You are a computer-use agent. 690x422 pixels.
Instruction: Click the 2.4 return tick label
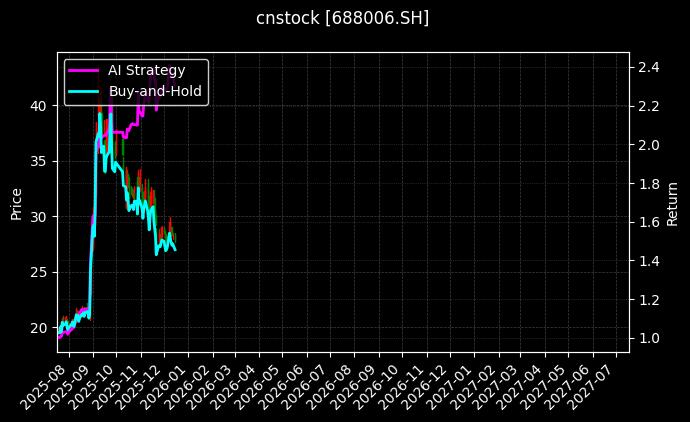tap(649, 67)
